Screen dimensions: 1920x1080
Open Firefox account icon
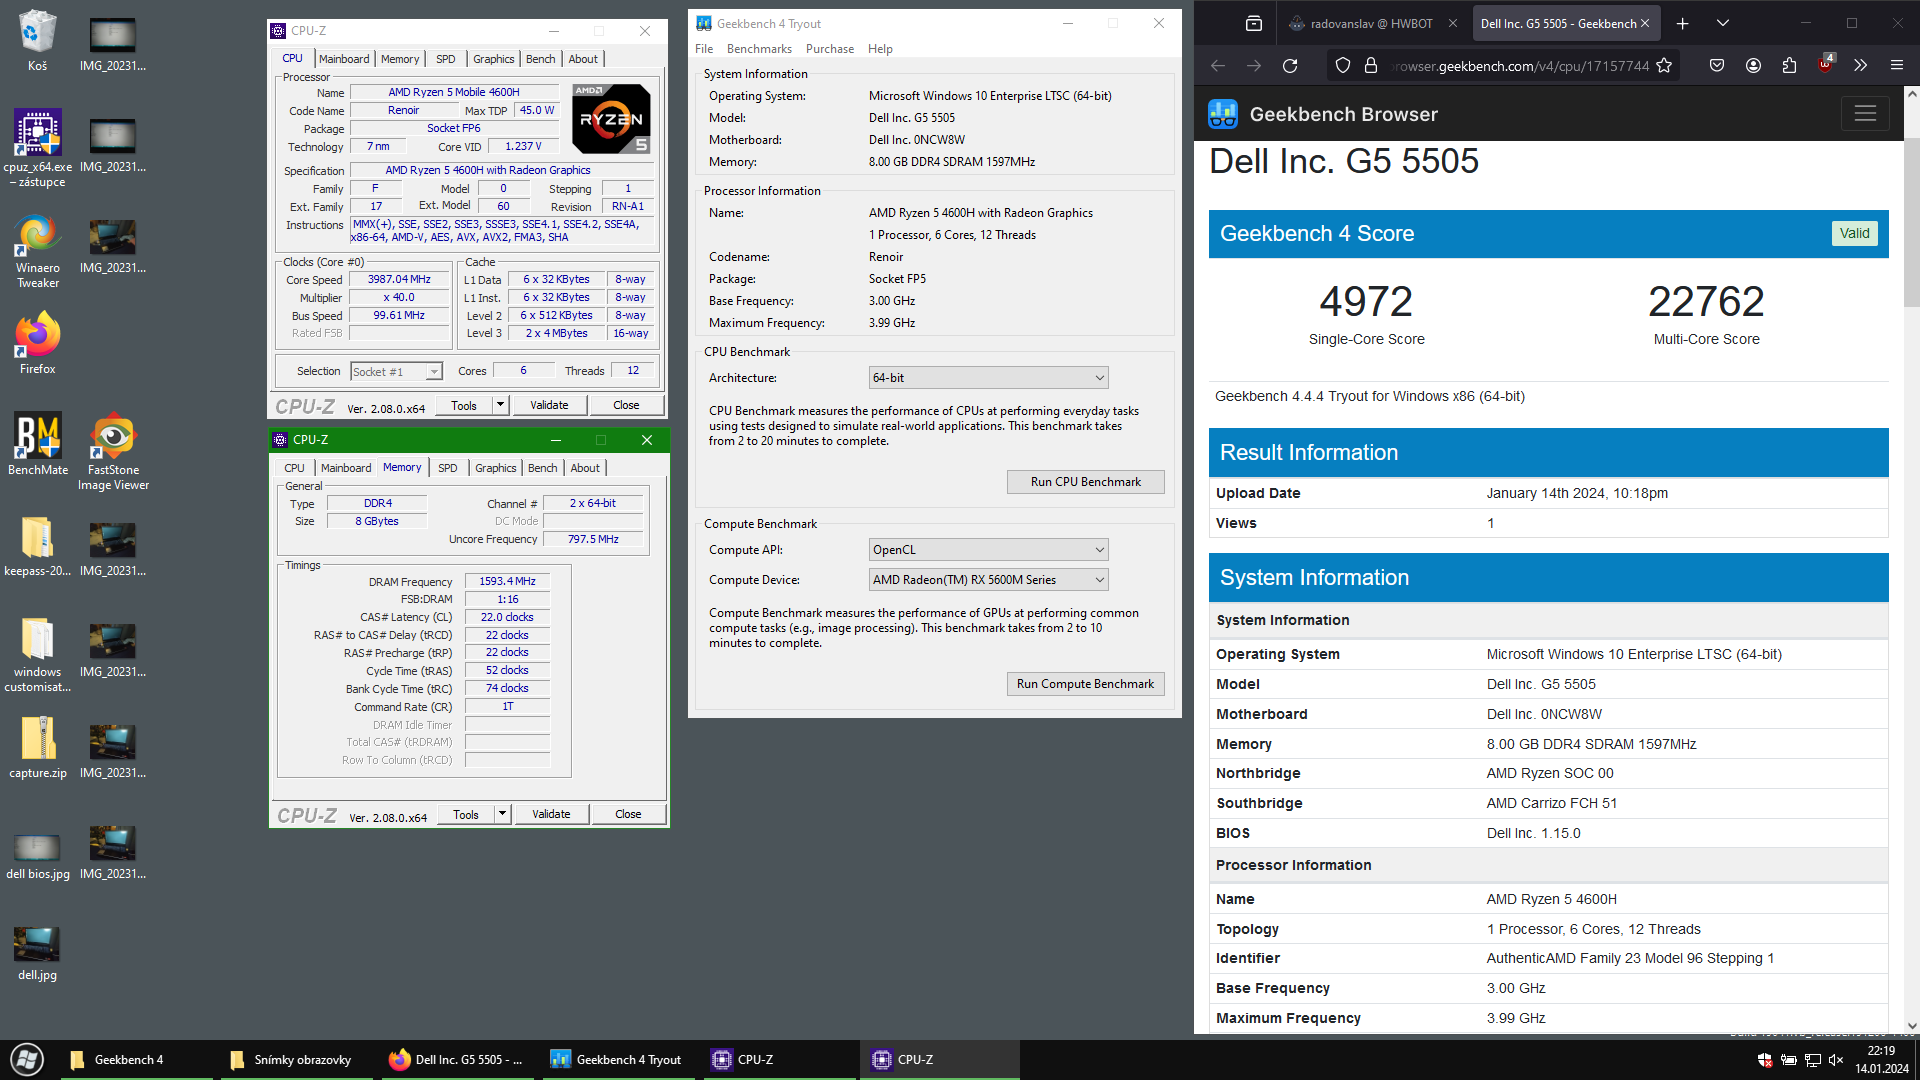[1753, 65]
